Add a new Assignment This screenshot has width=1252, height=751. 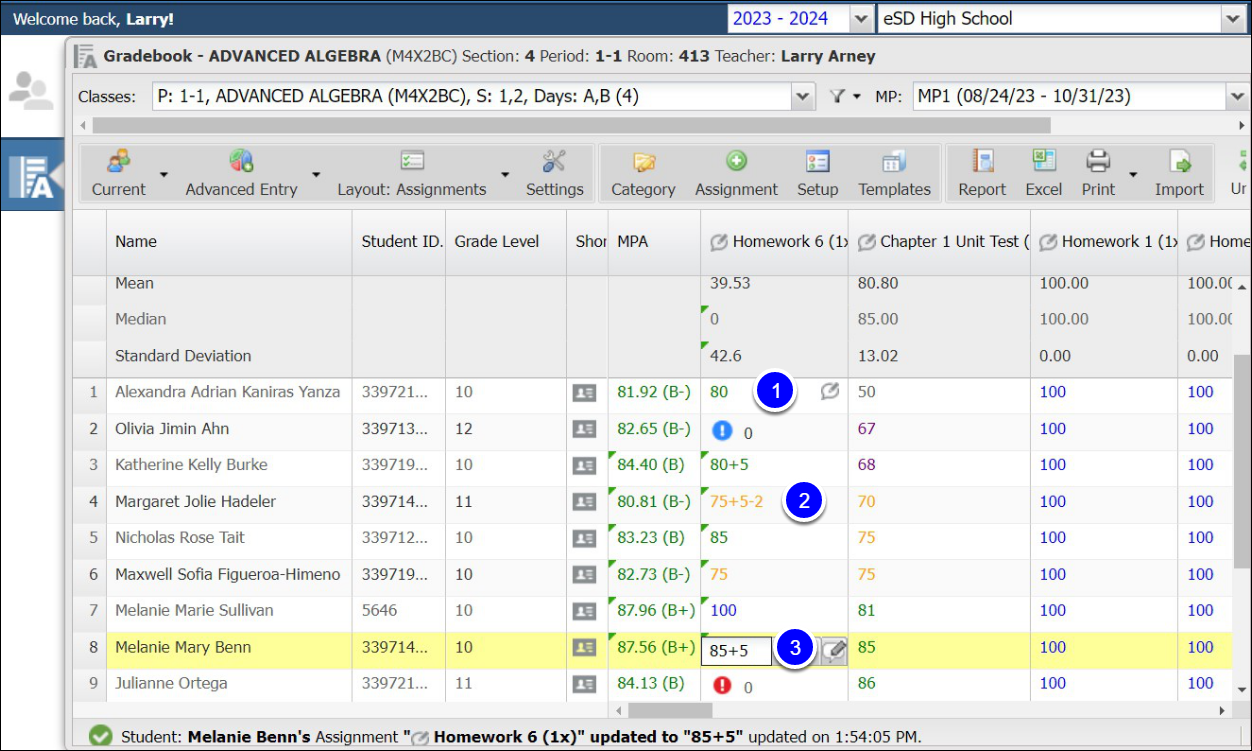tap(736, 173)
